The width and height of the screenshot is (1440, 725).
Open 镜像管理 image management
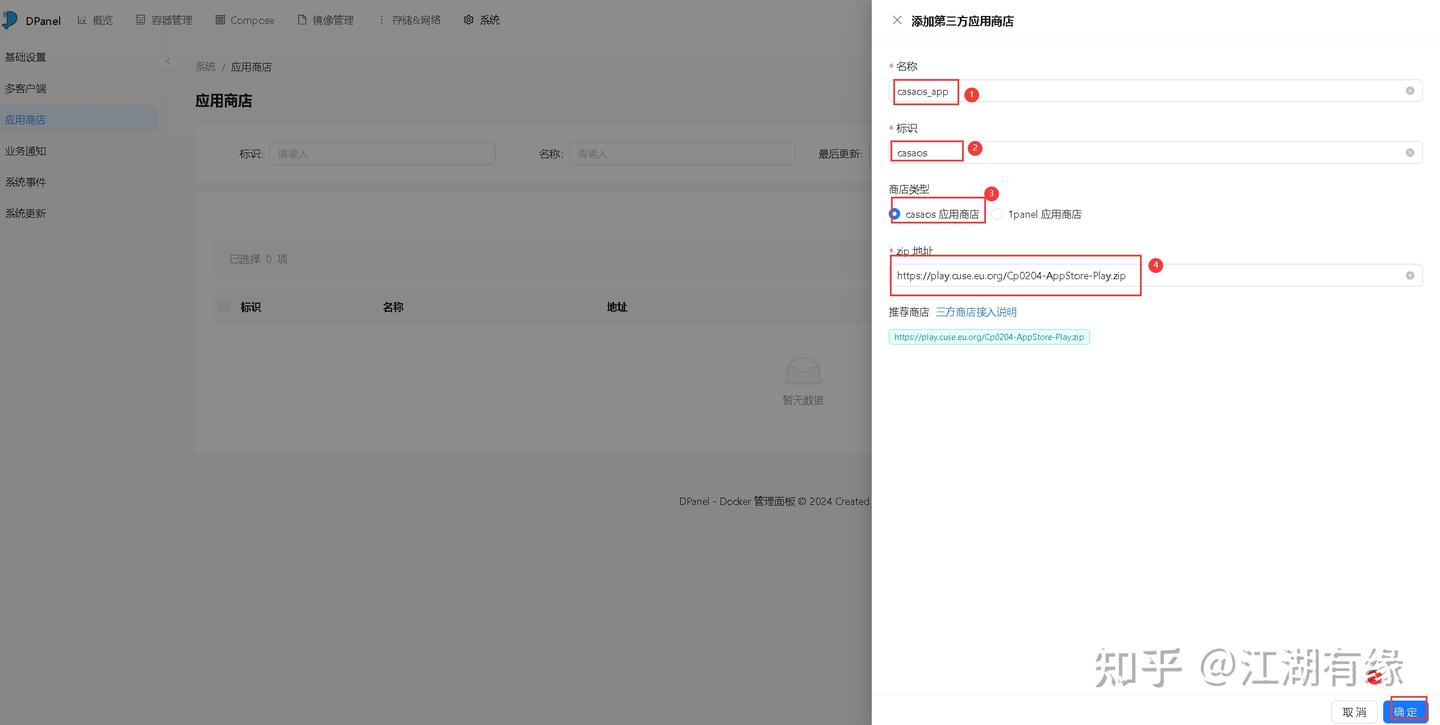[325, 19]
